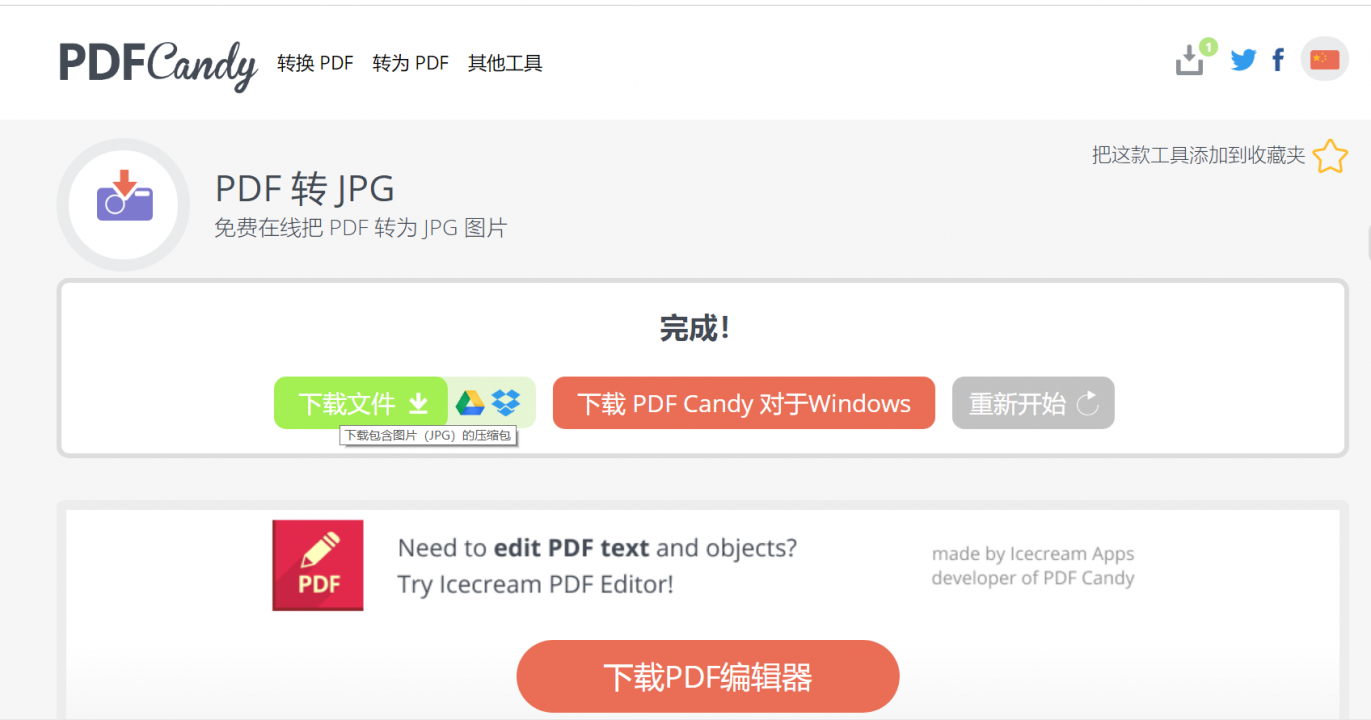This screenshot has height=720, width=1371.
Task: Click 下载 PDF Candy 对于Windows button
Action: [743, 403]
